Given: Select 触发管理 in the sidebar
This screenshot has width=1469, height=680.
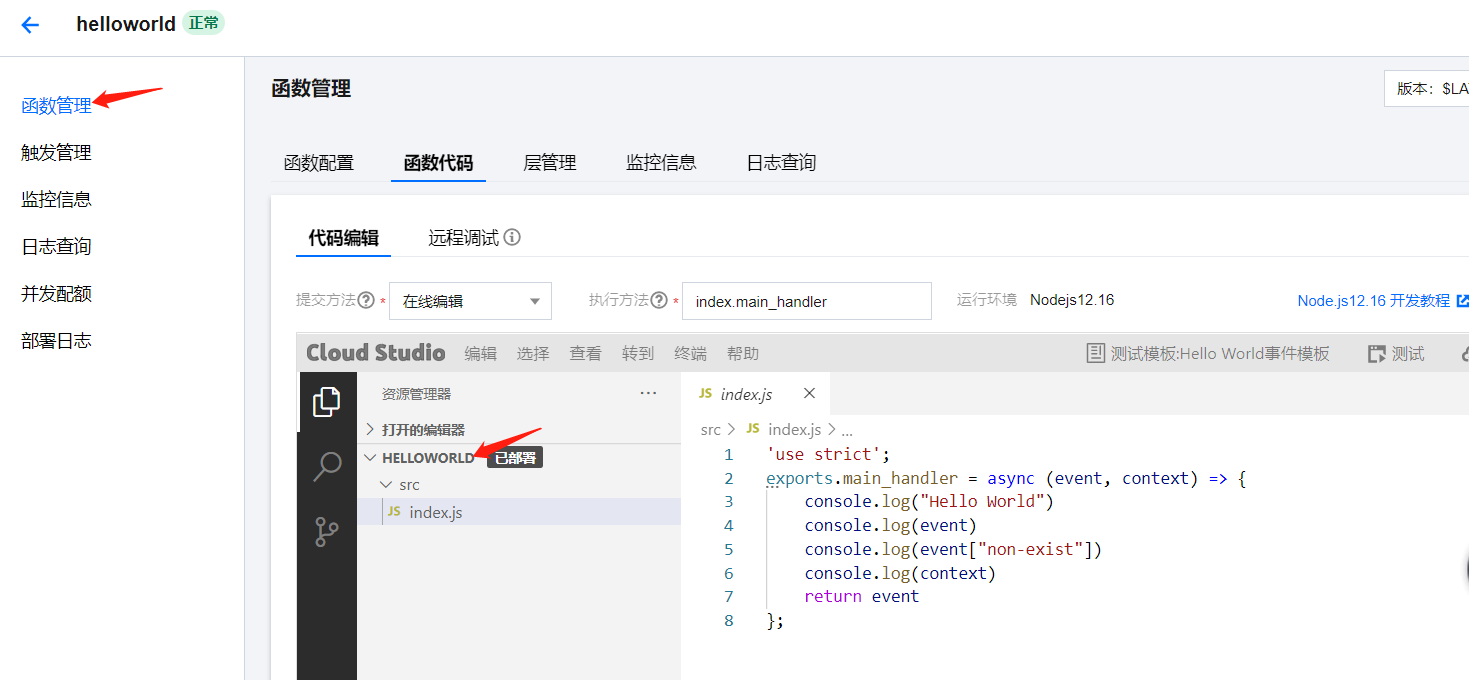Looking at the screenshot, I should 56,152.
